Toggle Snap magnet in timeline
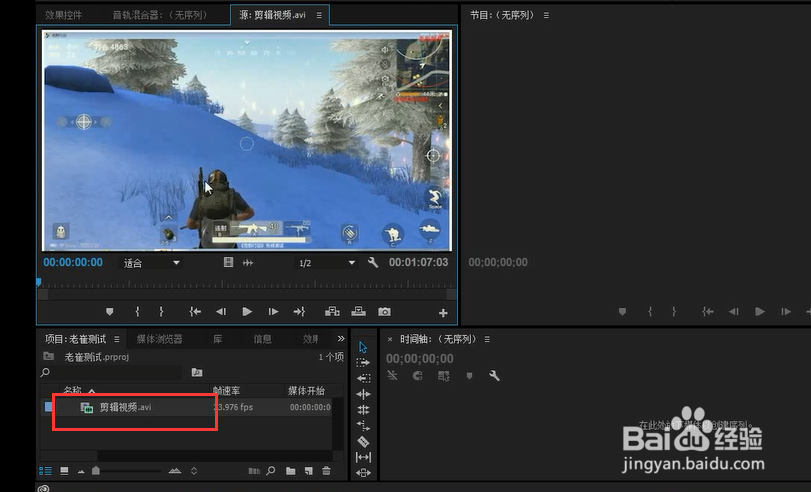Screen dimensions: 811x492 pyautogui.click(x=417, y=376)
